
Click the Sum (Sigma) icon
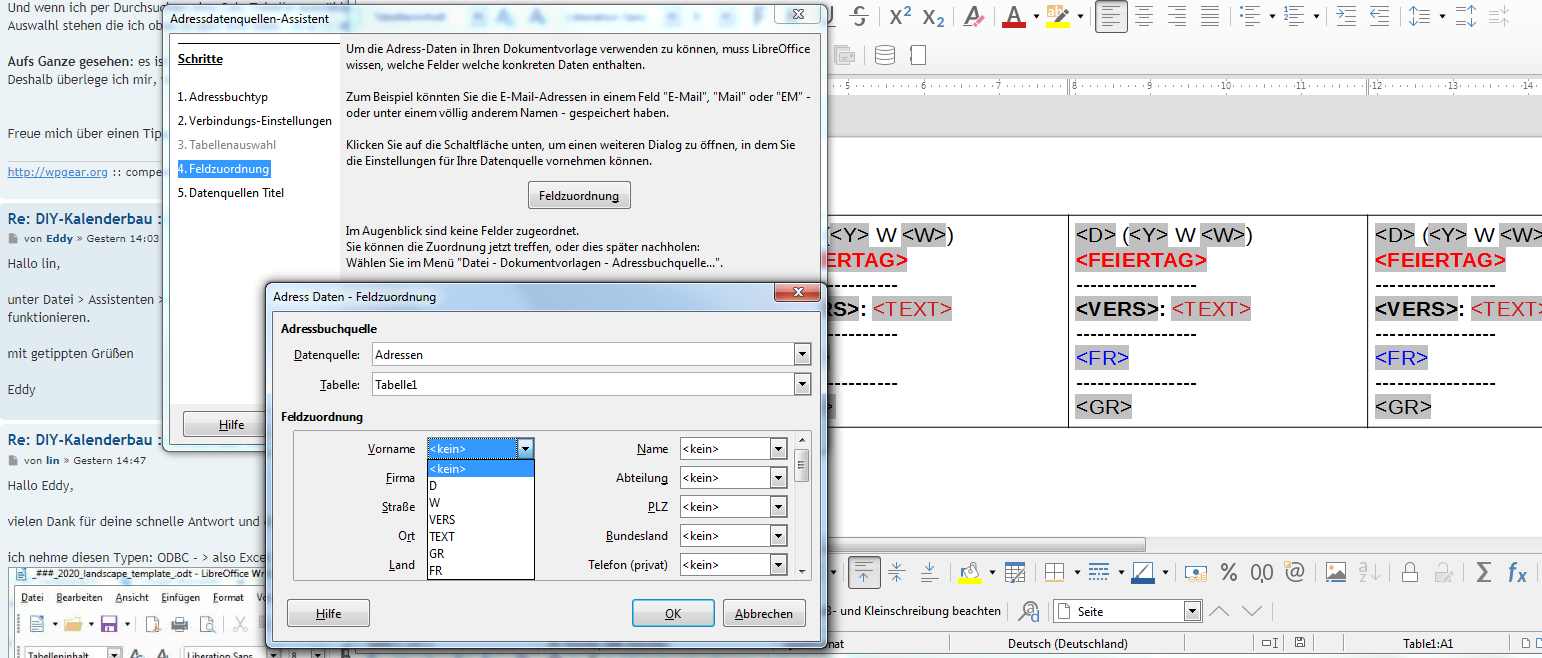[x=1484, y=572]
